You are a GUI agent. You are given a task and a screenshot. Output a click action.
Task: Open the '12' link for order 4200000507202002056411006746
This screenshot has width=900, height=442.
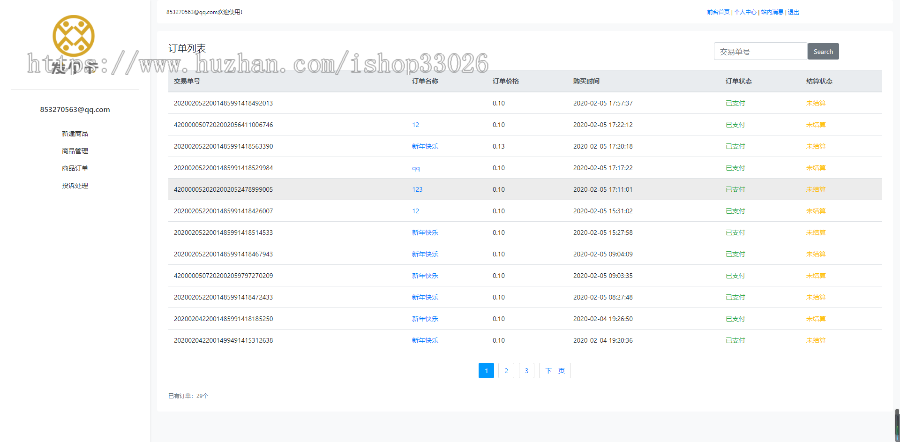[415, 125]
